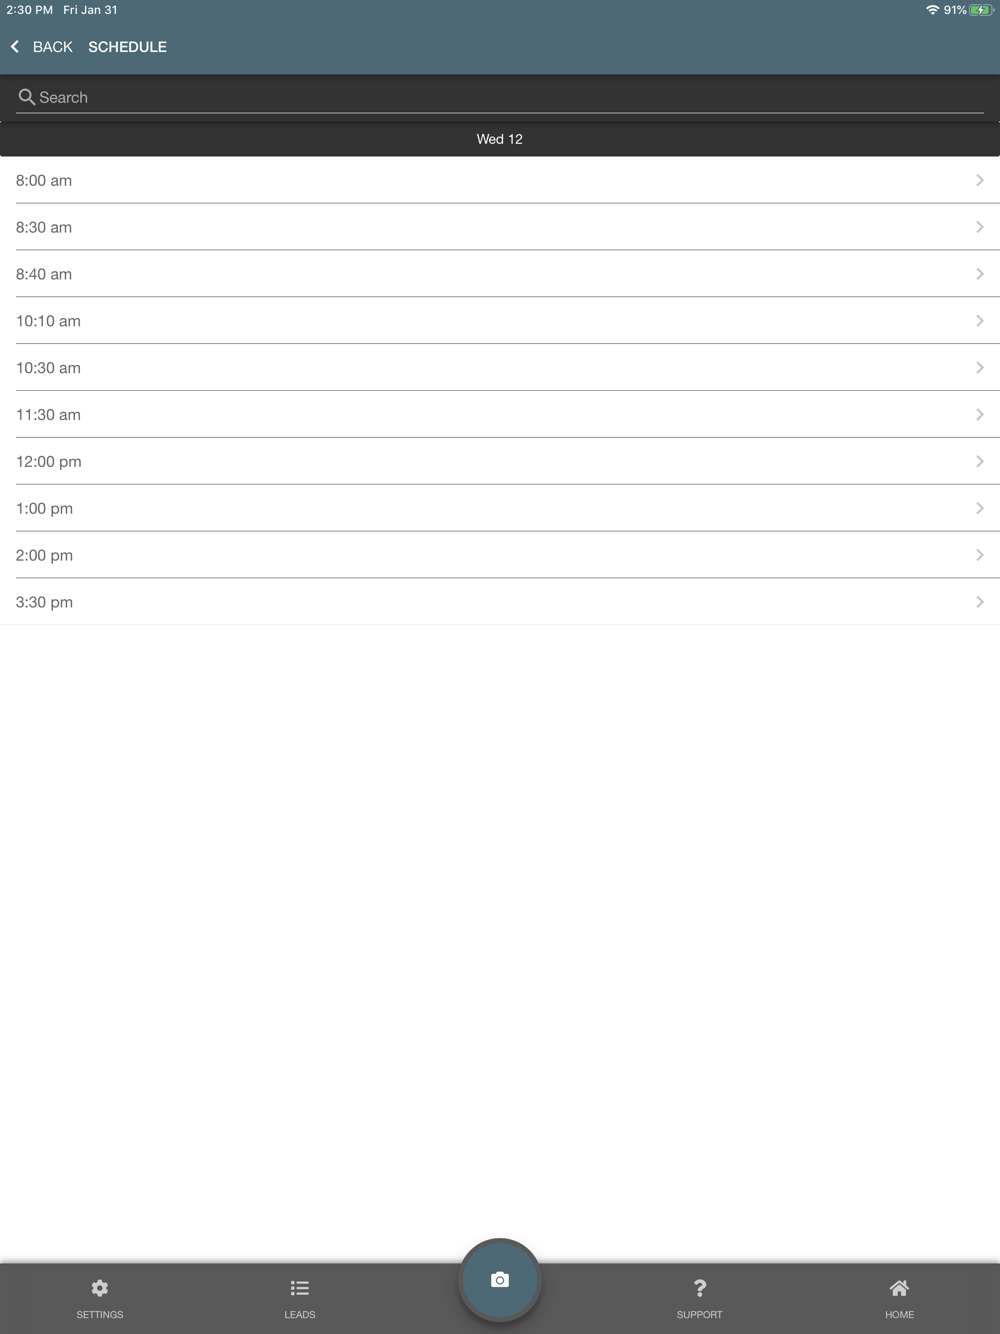The image size is (1000, 1334).
Task: Open Settings gear icon
Action: 100,1288
